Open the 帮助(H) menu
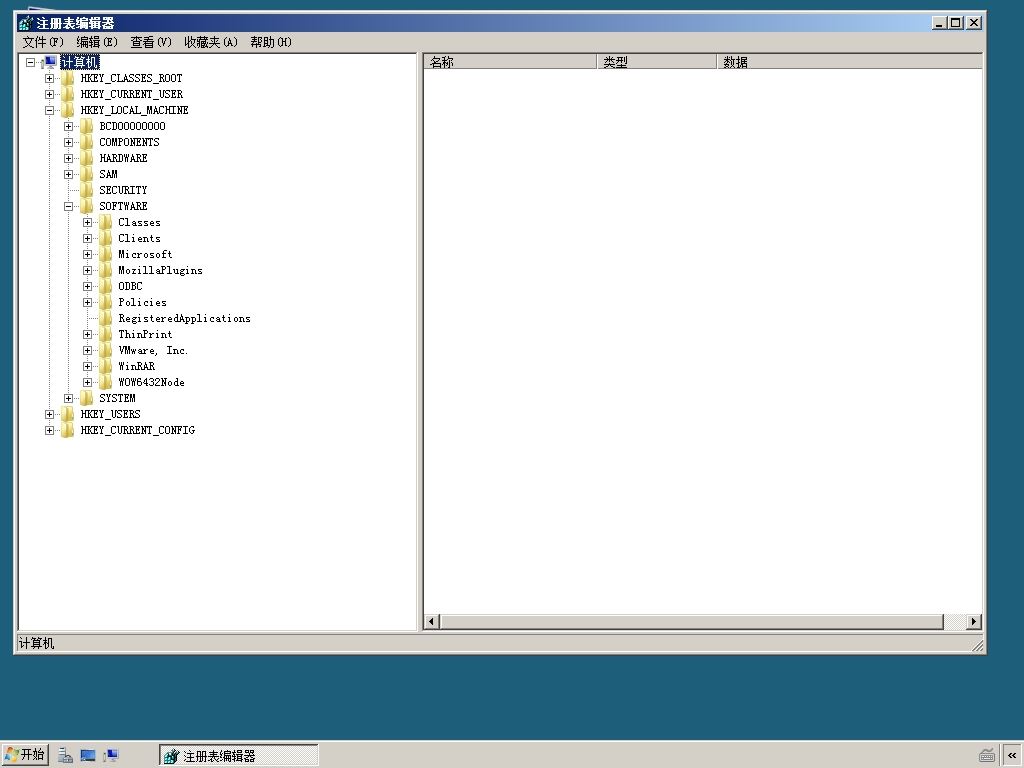The image size is (1024, 768). pos(270,42)
